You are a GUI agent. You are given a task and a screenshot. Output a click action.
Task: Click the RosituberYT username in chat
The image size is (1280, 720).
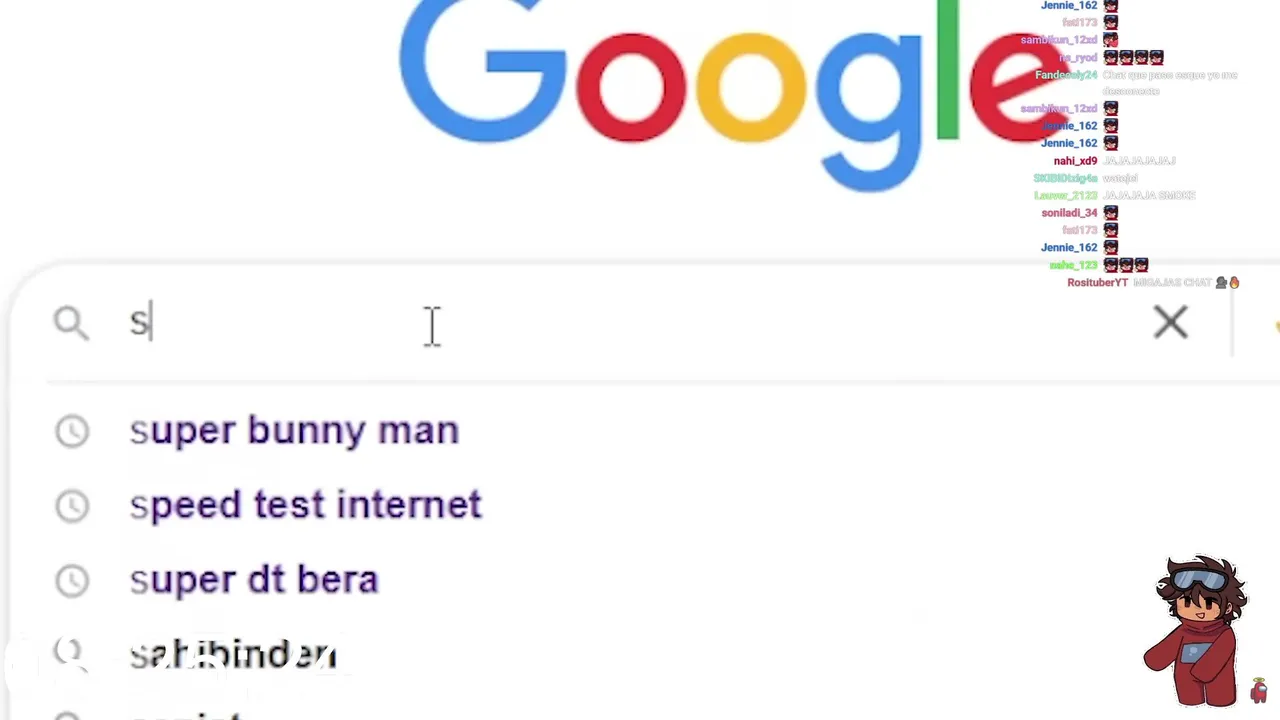pyautogui.click(x=1097, y=283)
